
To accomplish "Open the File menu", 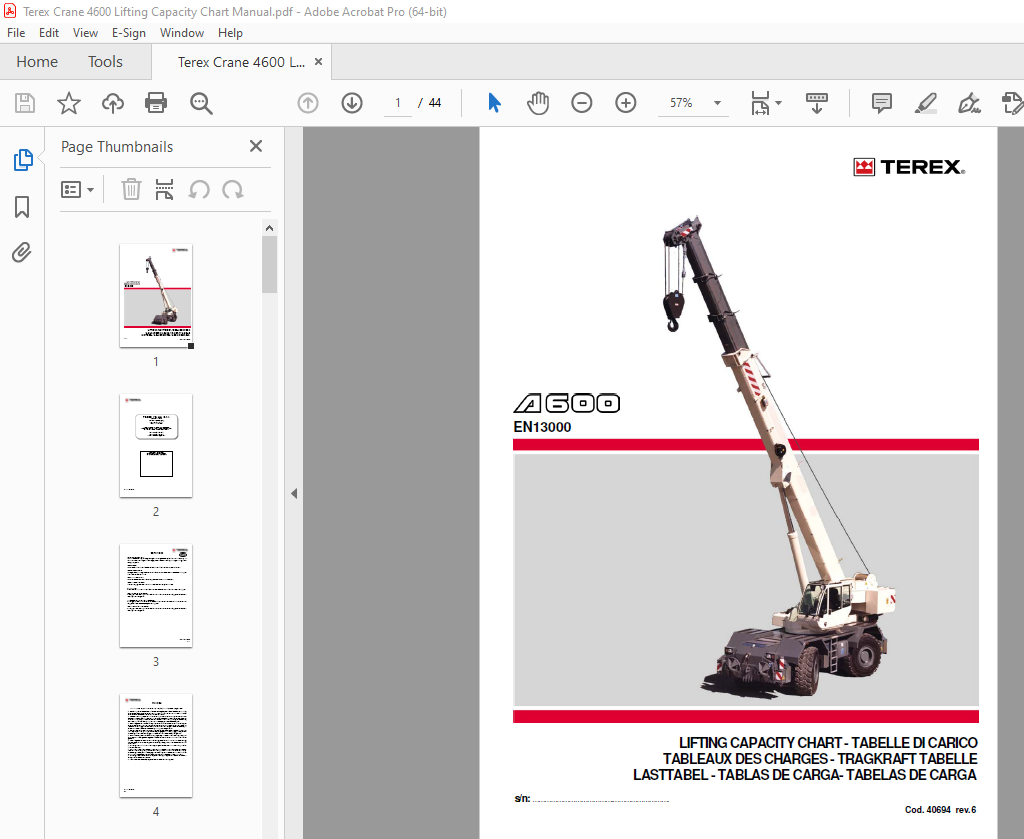I will click(x=16, y=33).
